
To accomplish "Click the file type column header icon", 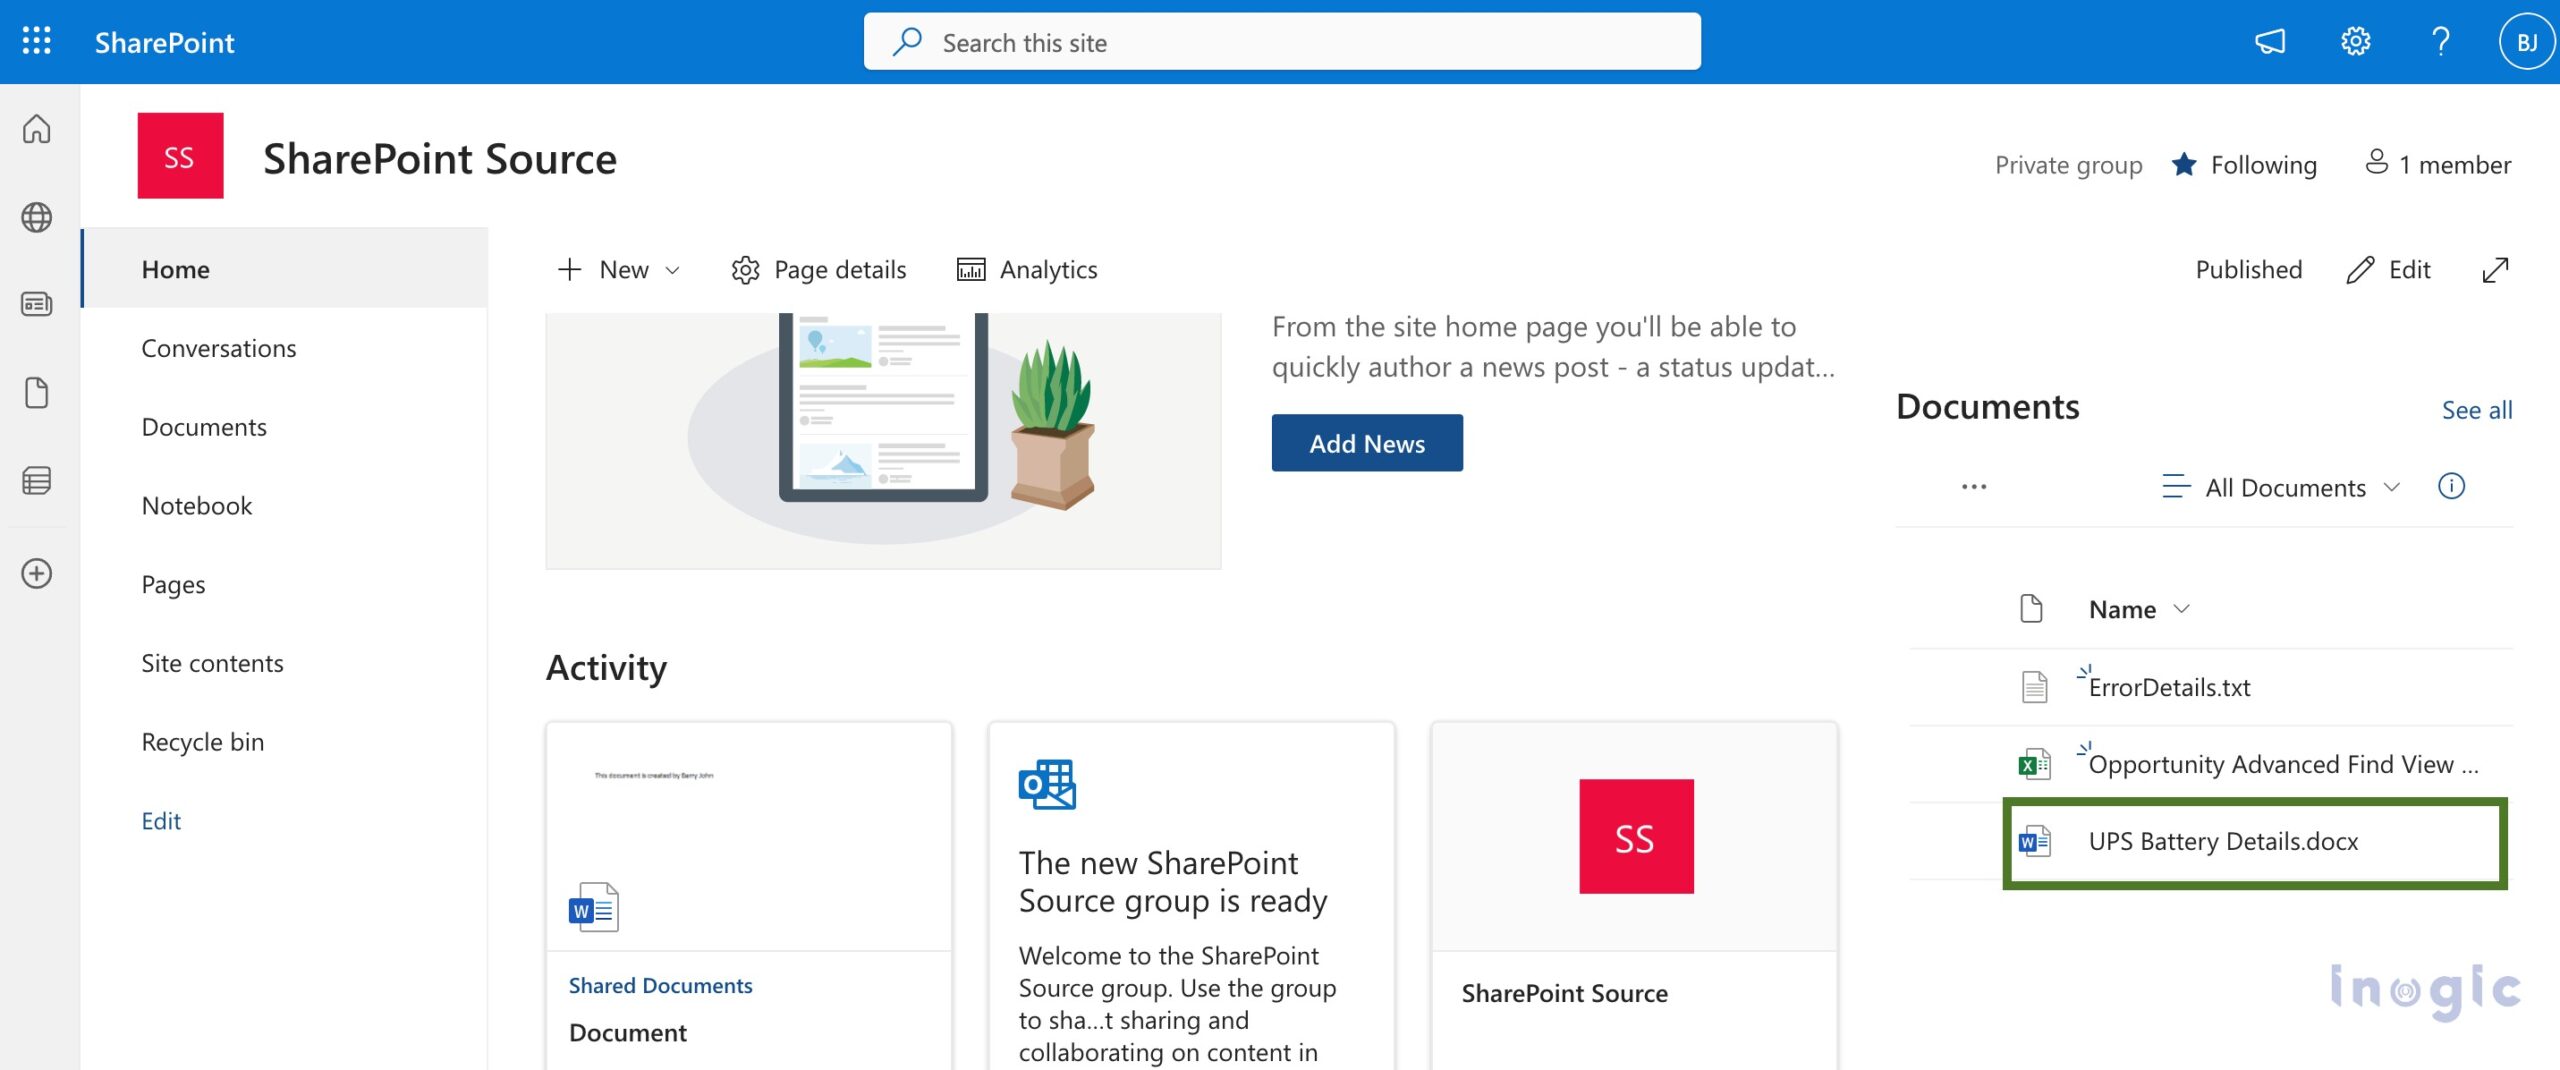I will [x=2031, y=609].
